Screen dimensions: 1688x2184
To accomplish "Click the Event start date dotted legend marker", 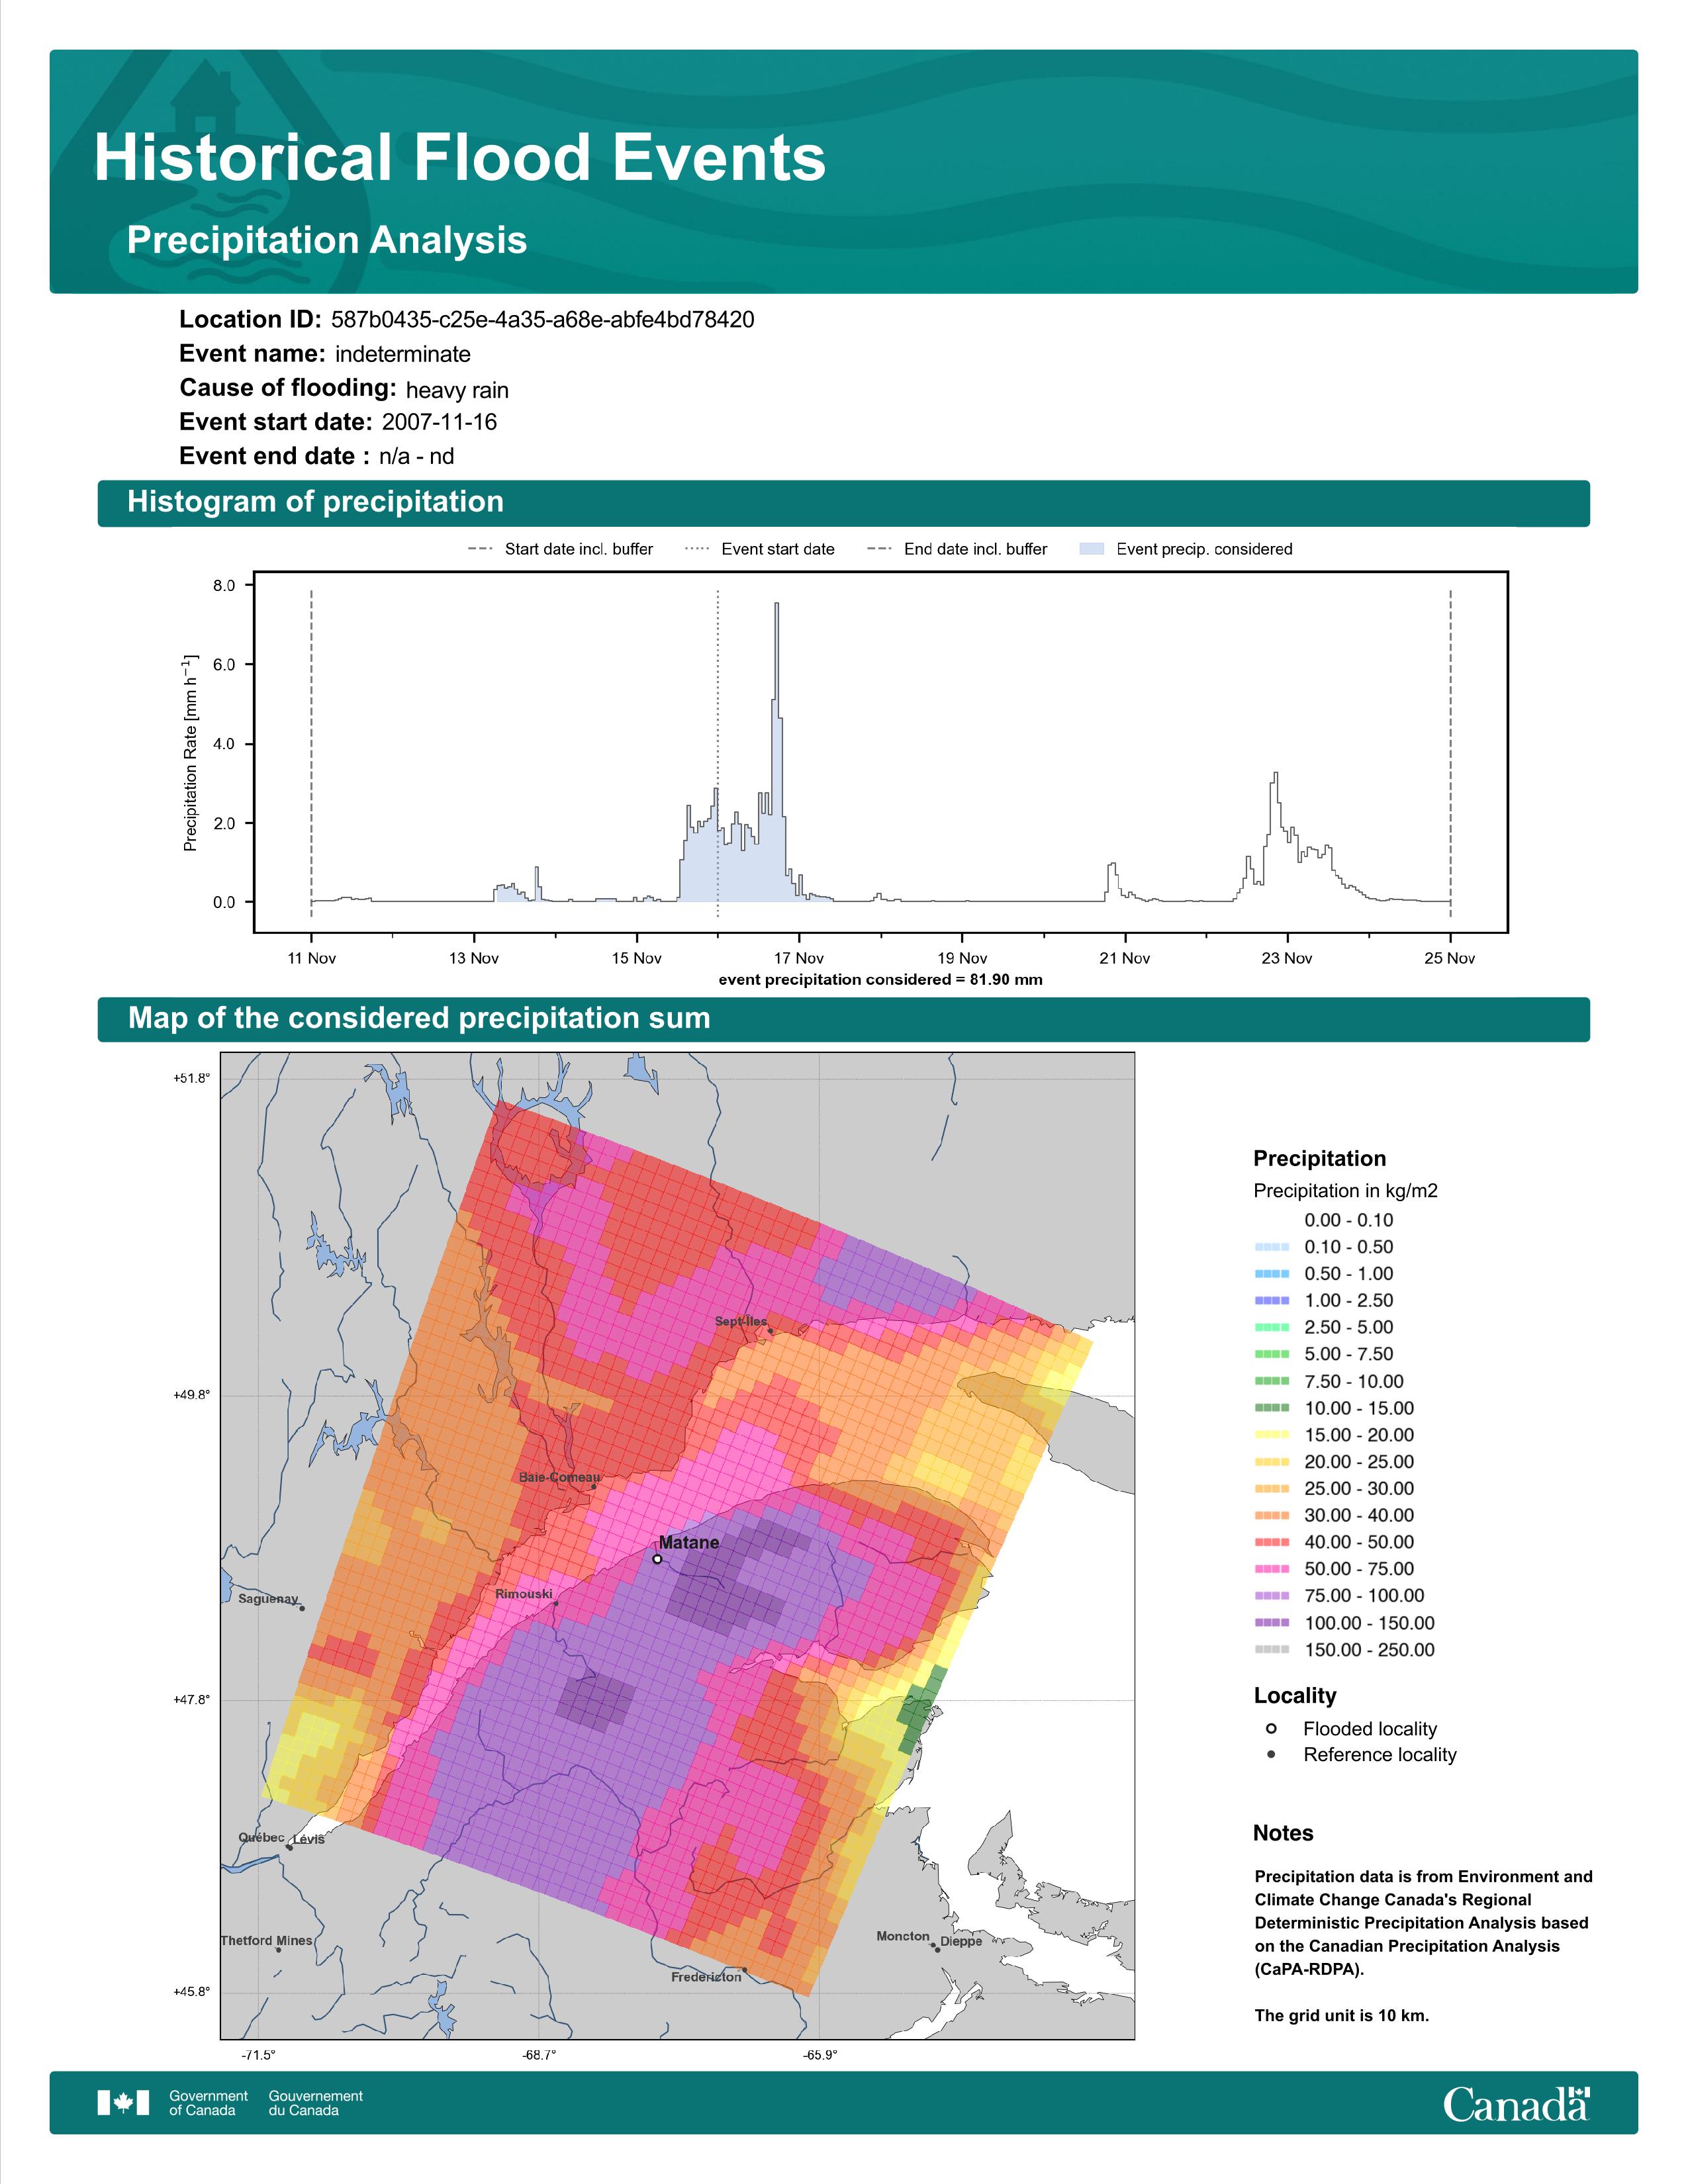I will (x=697, y=549).
